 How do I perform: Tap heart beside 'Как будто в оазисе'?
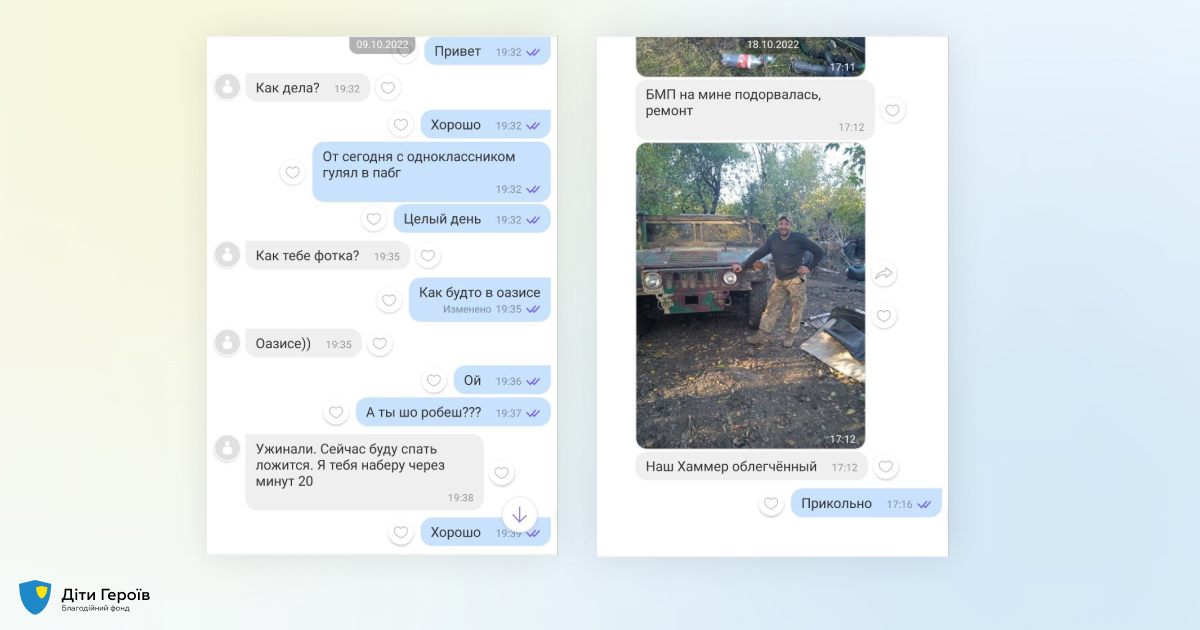390,300
